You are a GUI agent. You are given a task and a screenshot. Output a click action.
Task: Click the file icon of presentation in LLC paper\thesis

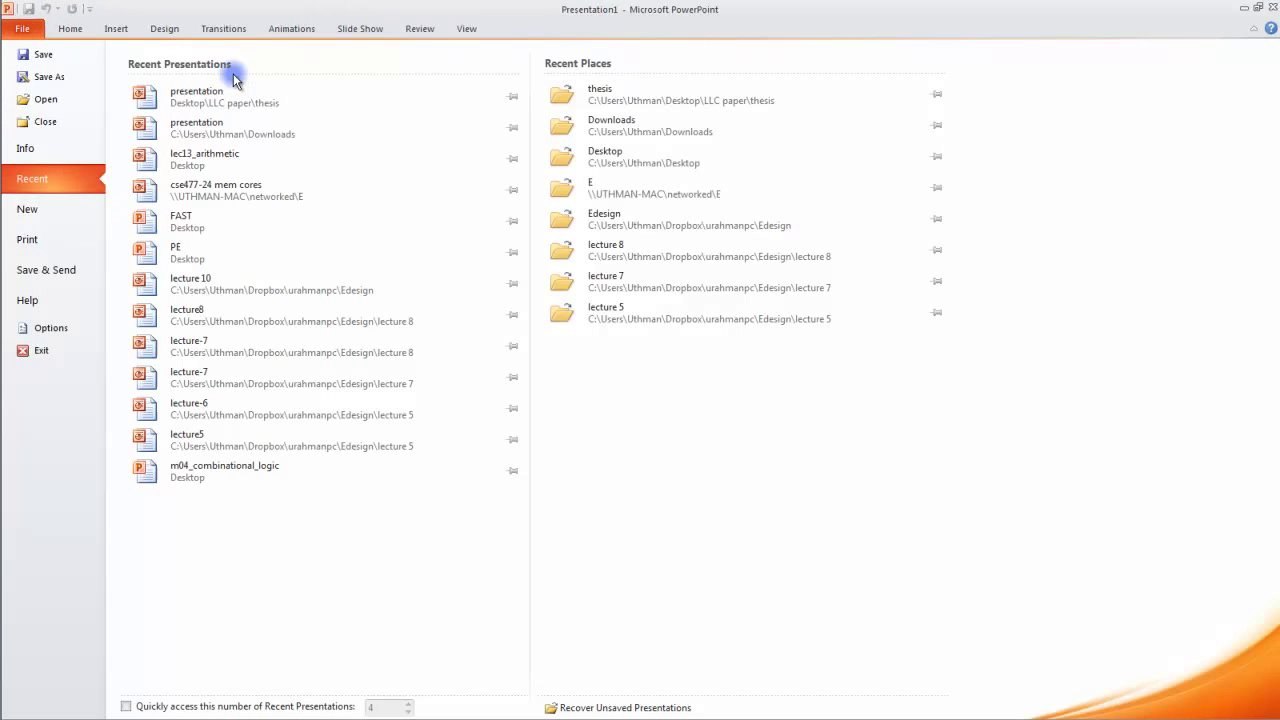coord(145,97)
